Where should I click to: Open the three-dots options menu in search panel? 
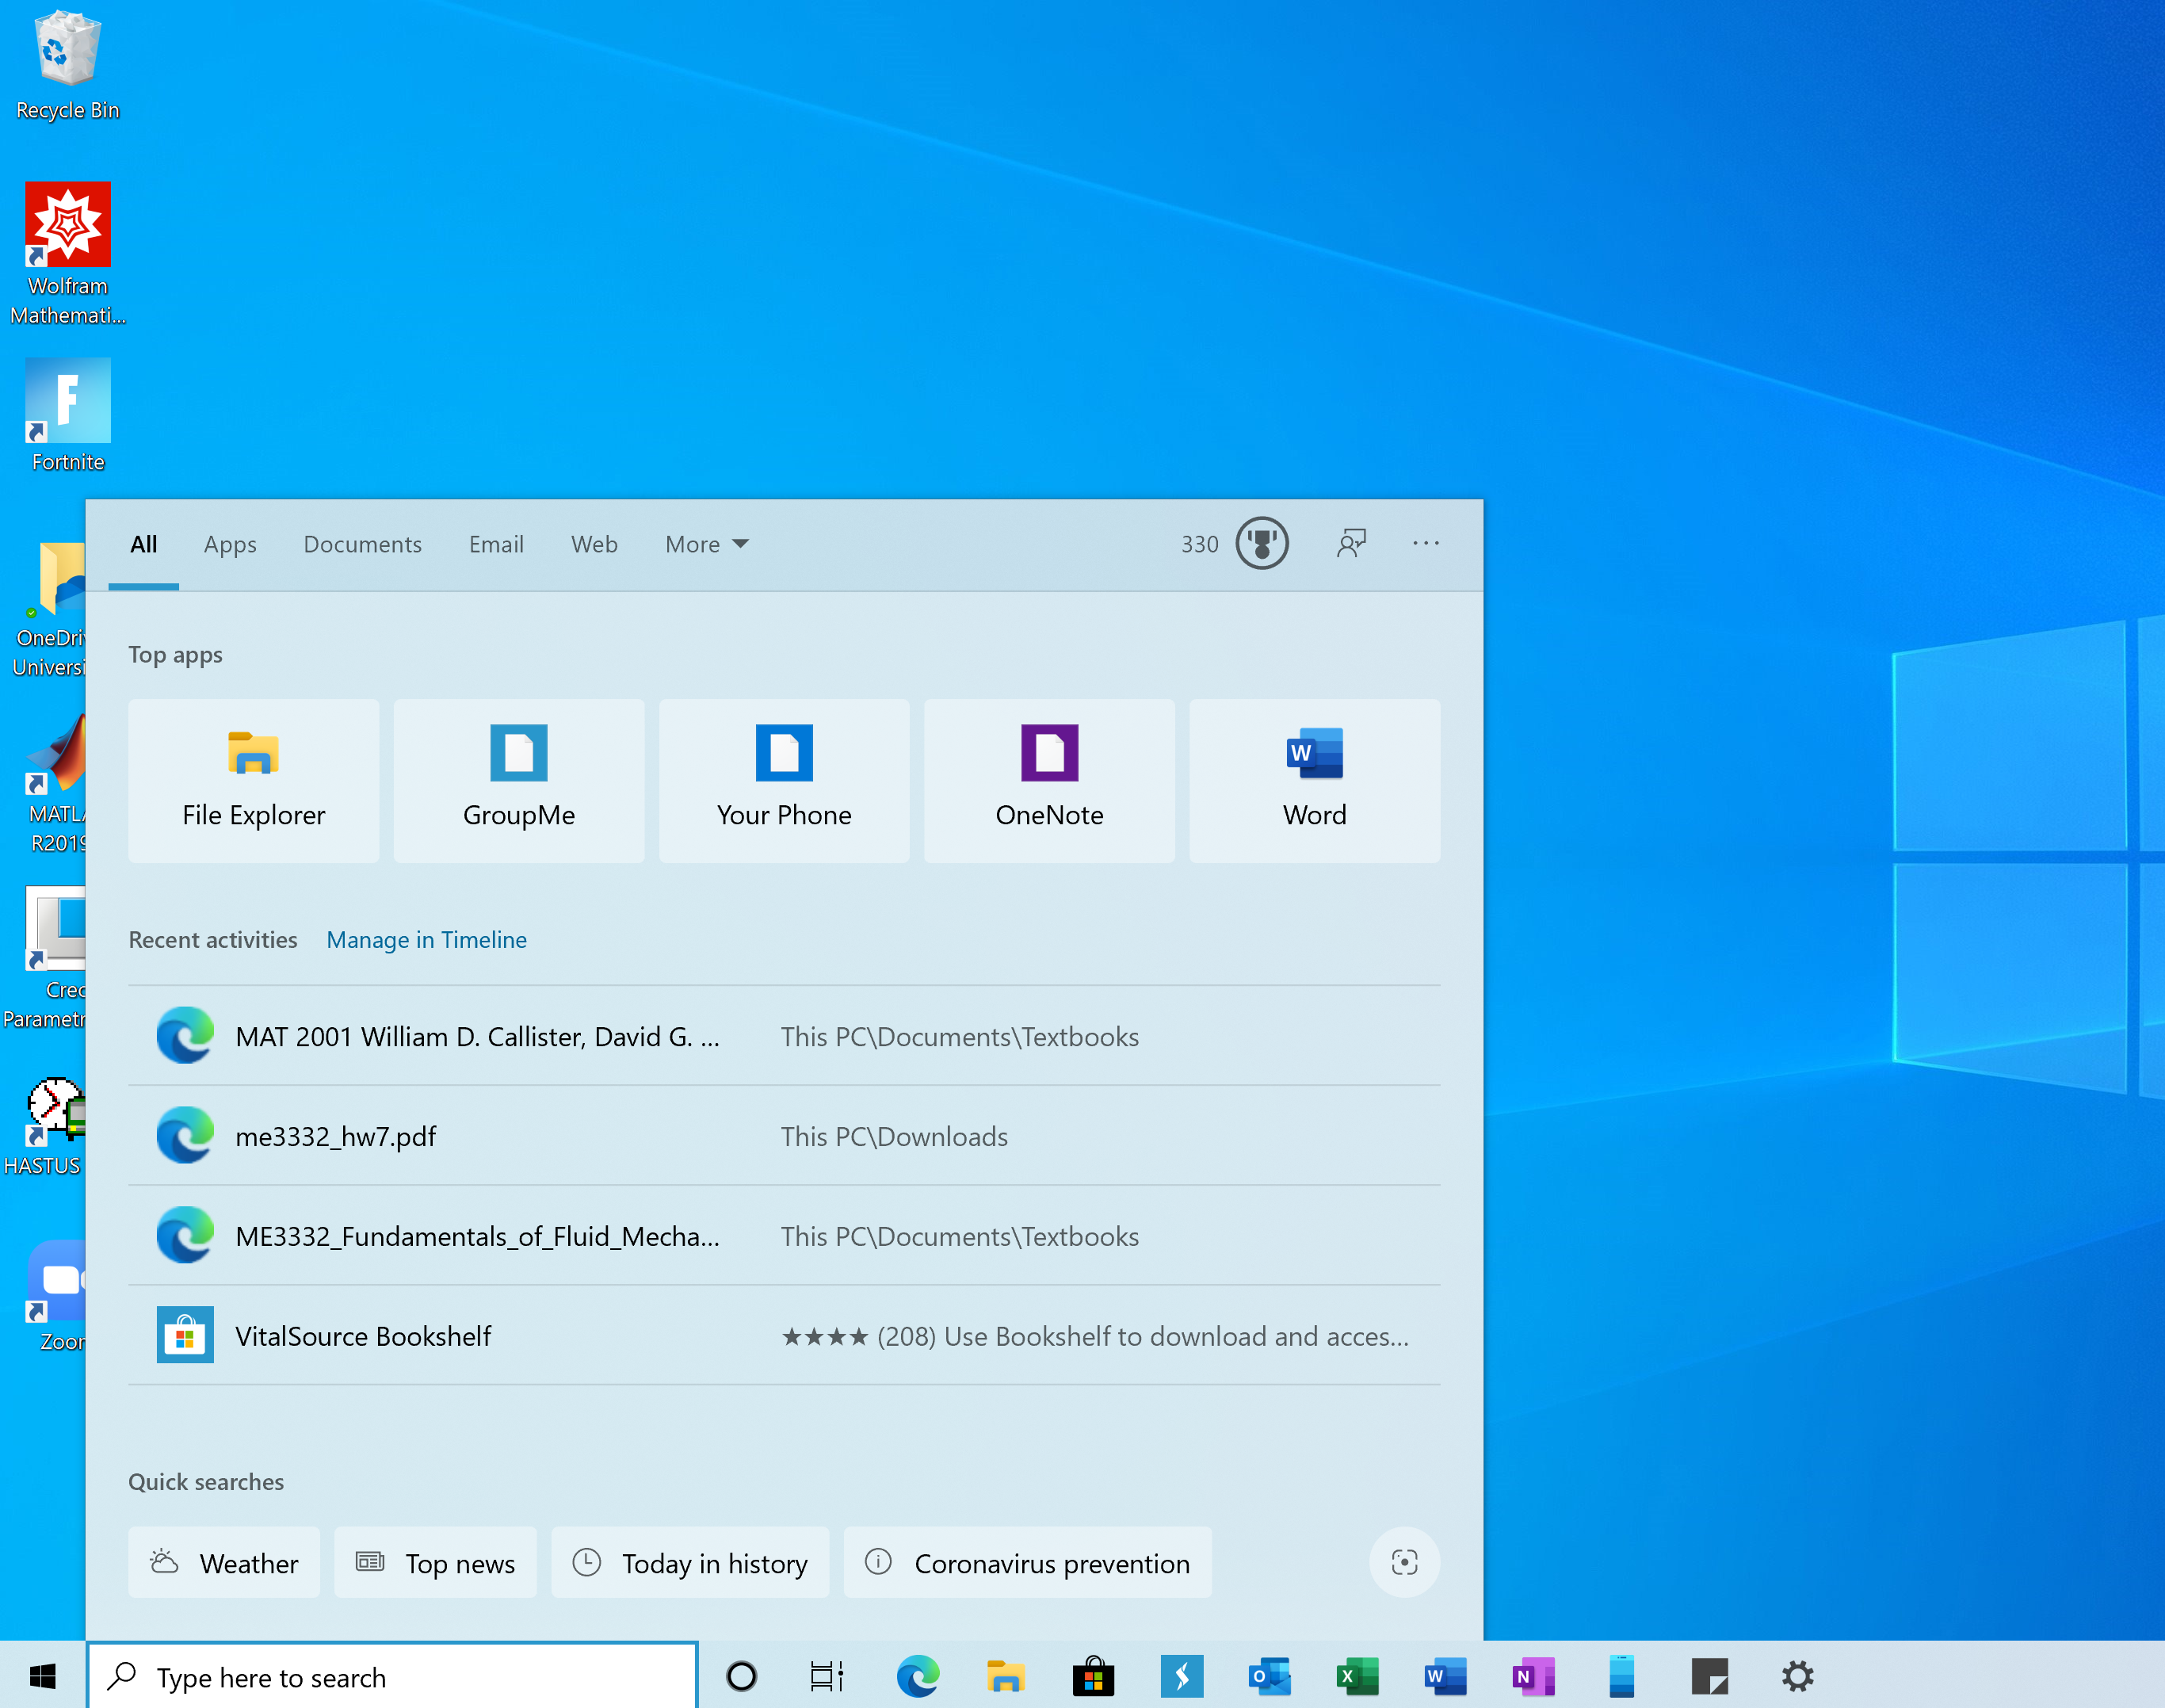1426,543
